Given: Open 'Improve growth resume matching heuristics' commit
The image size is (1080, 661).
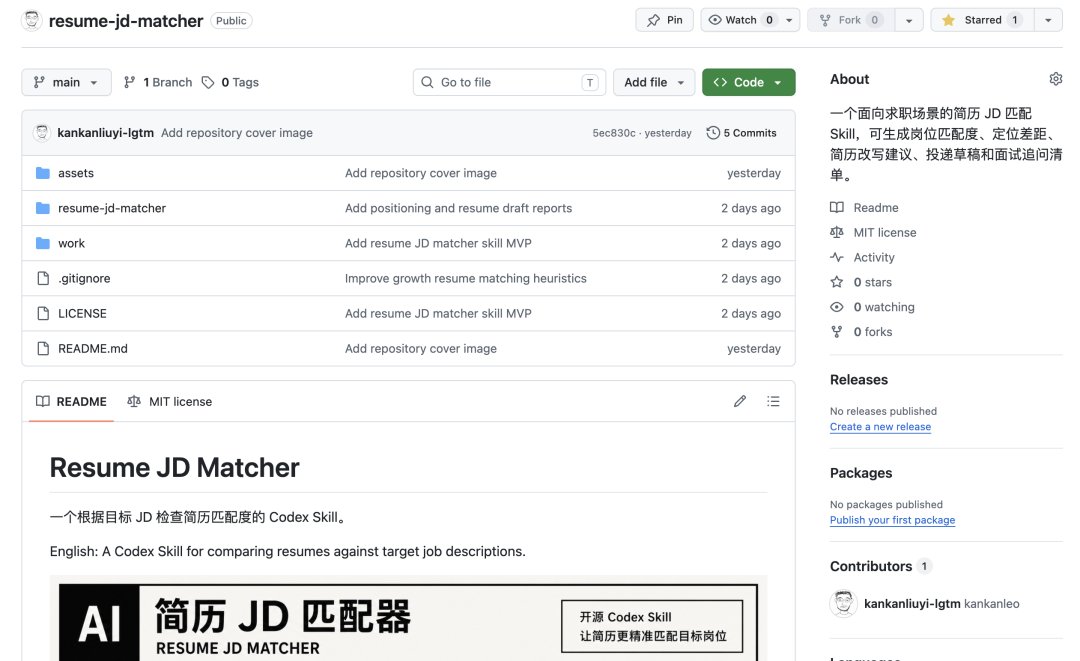Looking at the screenshot, I should [466, 278].
